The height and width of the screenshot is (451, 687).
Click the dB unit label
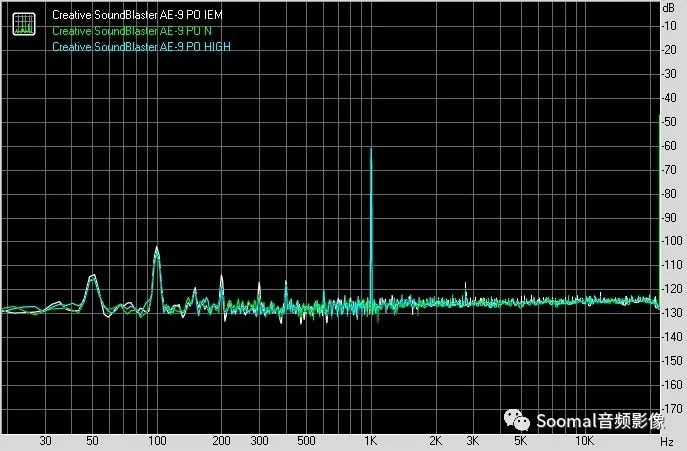click(668, 8)
